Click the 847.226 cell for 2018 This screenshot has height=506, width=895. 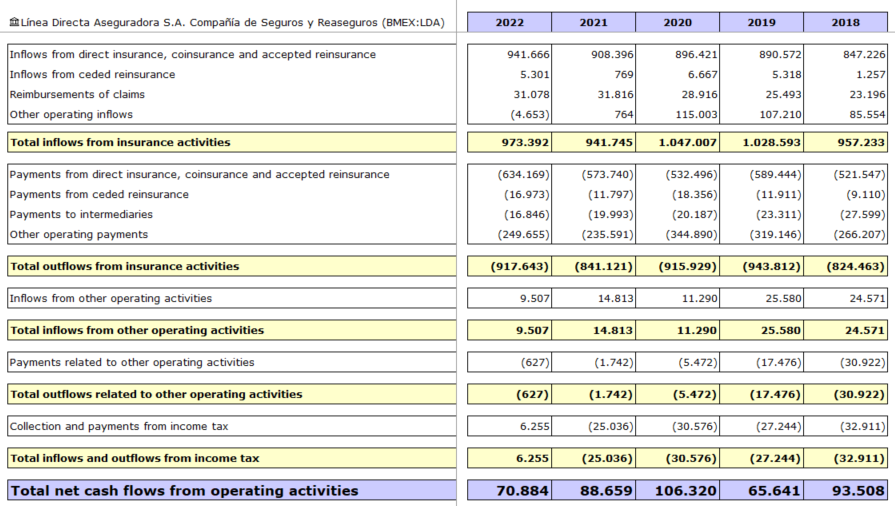point(864,54)
